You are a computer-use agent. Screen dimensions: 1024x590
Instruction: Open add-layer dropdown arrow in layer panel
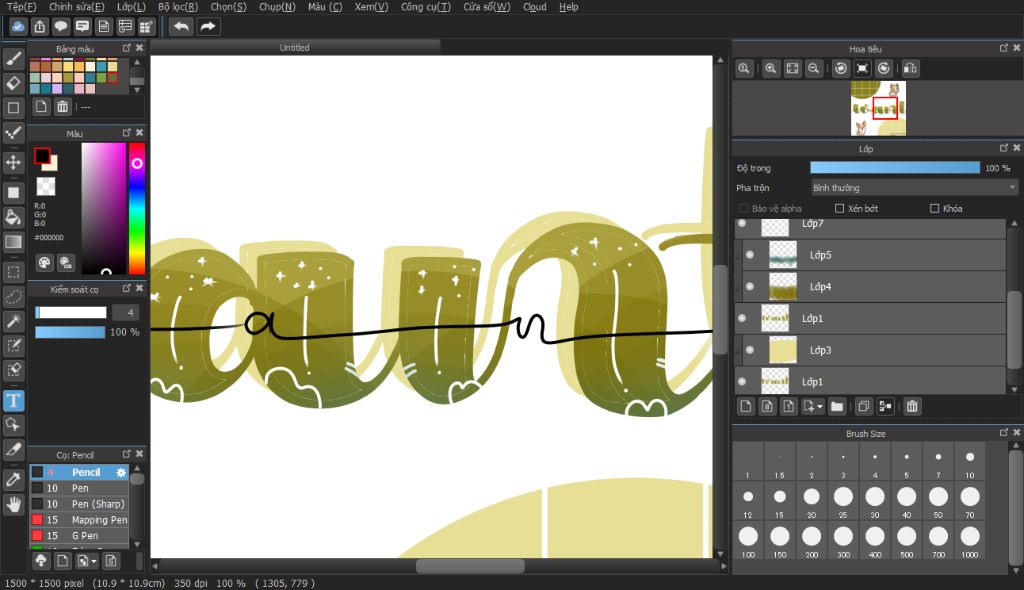pyautogui.click(x=820, y=406)
